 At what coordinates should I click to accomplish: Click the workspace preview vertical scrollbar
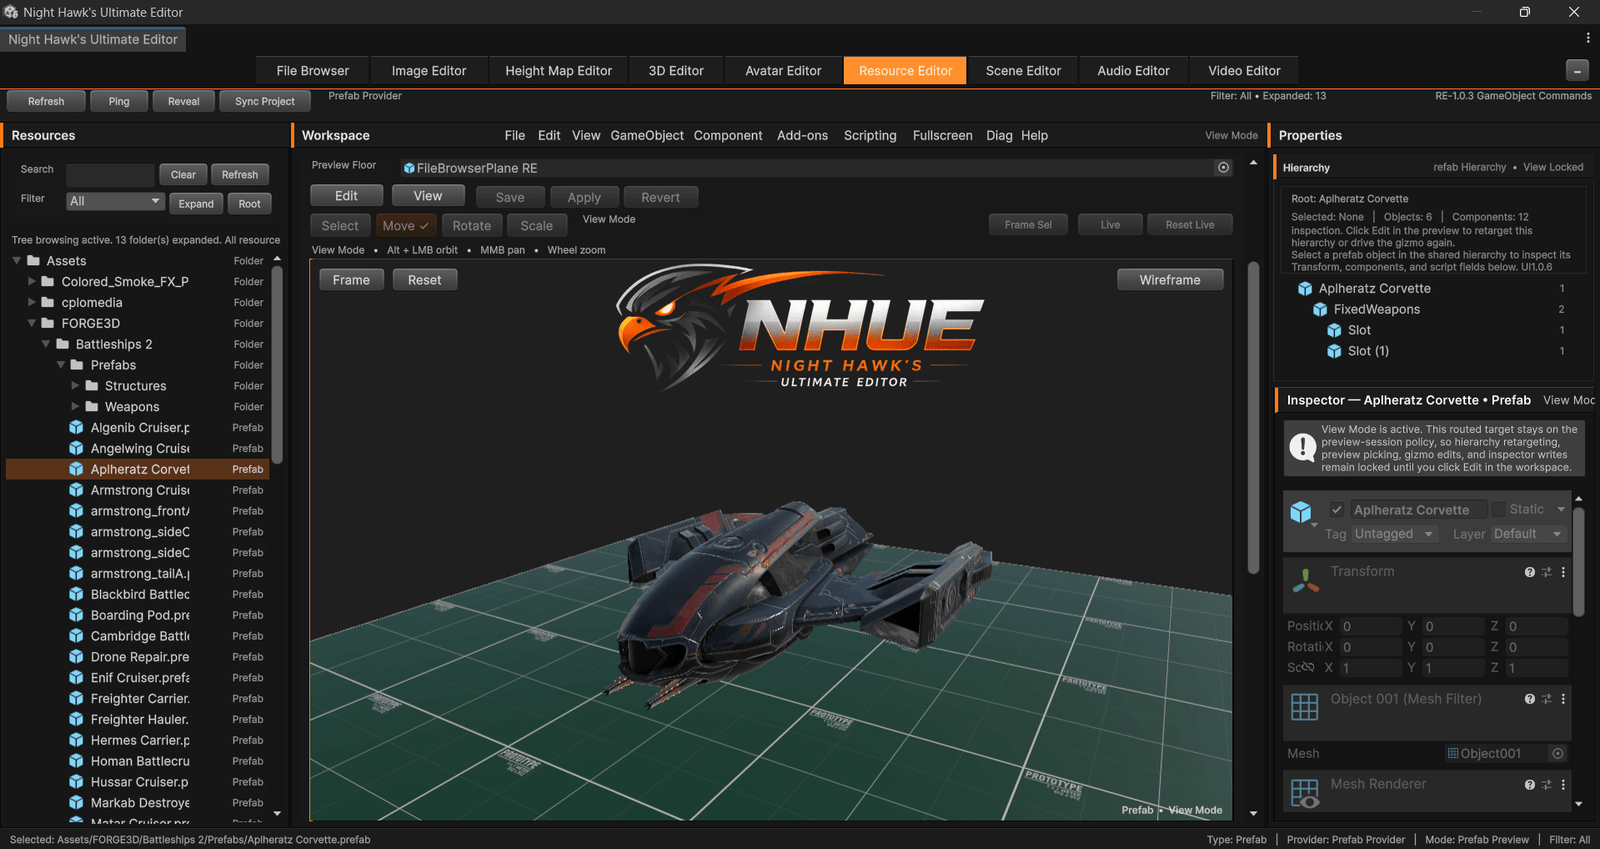point(1253,418)
